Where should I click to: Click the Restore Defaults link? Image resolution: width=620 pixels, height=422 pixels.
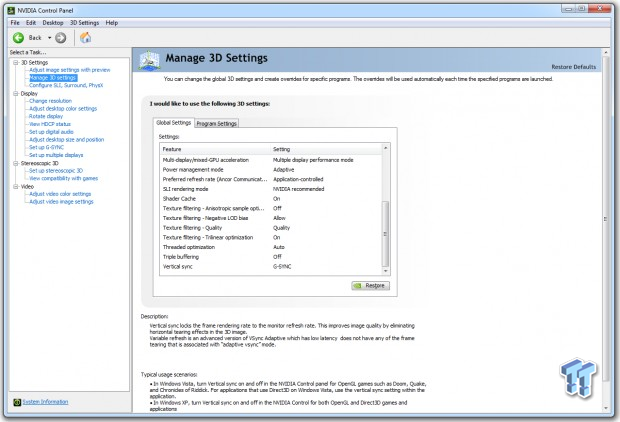[x=573, y=67]
